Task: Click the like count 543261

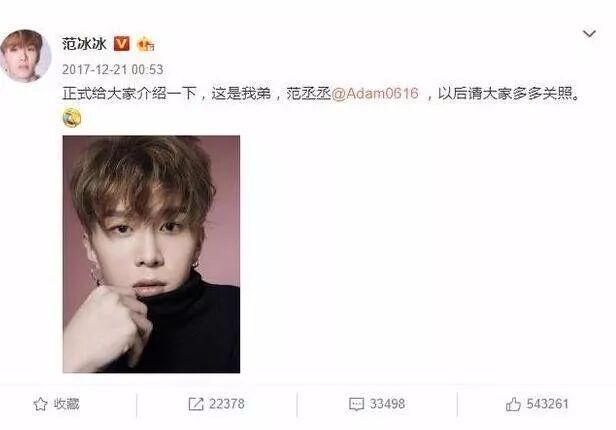Action: tap(547, 404)
